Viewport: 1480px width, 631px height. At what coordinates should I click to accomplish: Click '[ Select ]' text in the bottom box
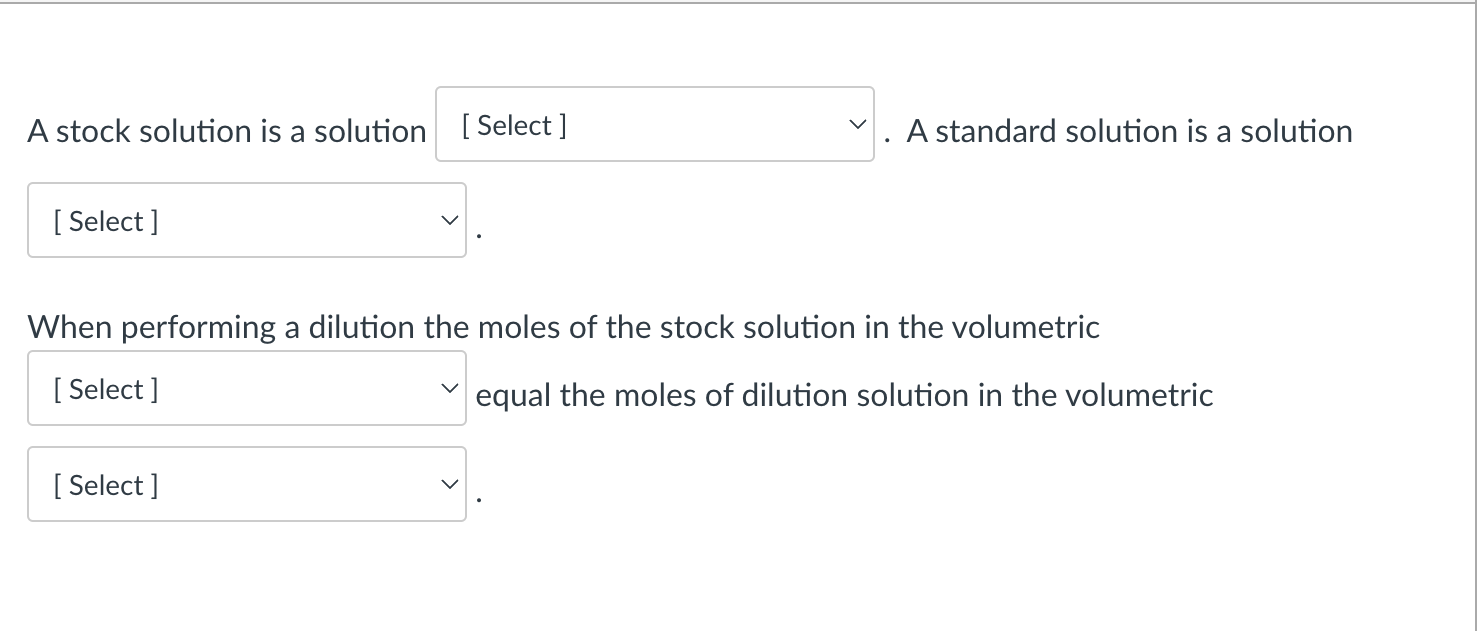tap(106, 486)
